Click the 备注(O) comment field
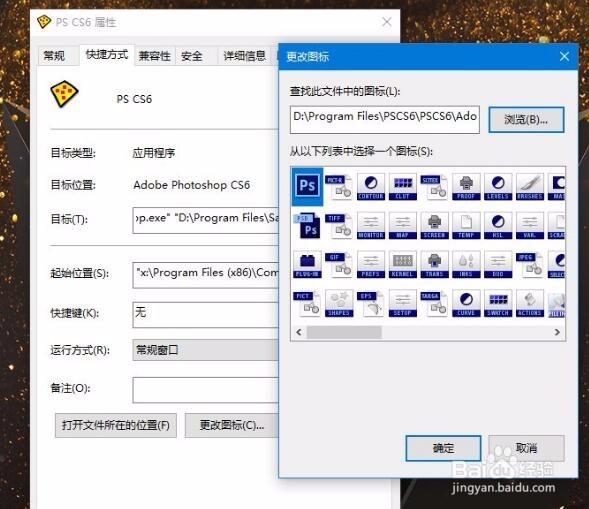Image resolution: width=589 pixels, height=509 pixels. pyautogui.click(x=206, y=390)
